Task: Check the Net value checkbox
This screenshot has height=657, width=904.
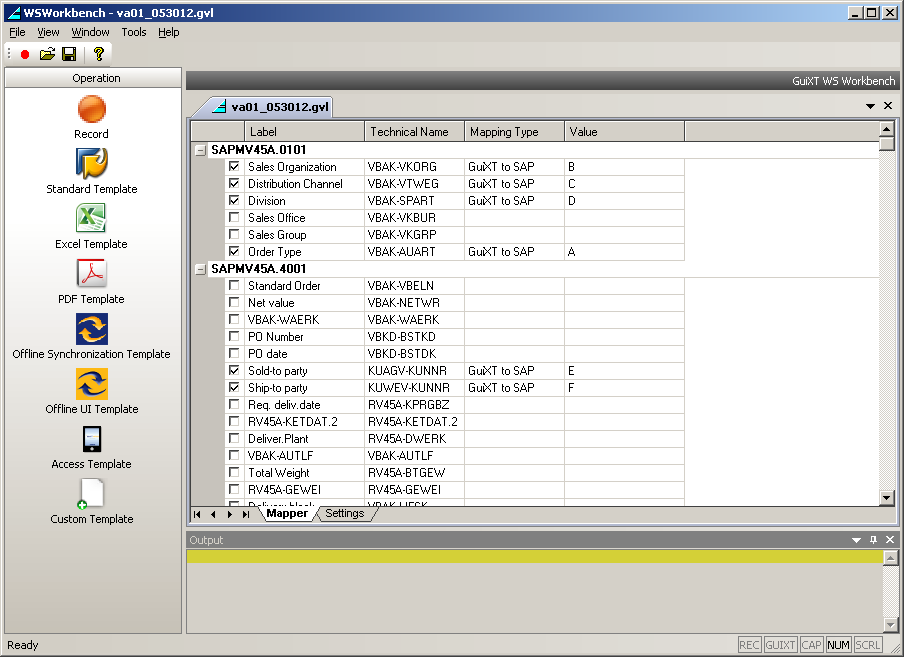Action: (234, 302)
